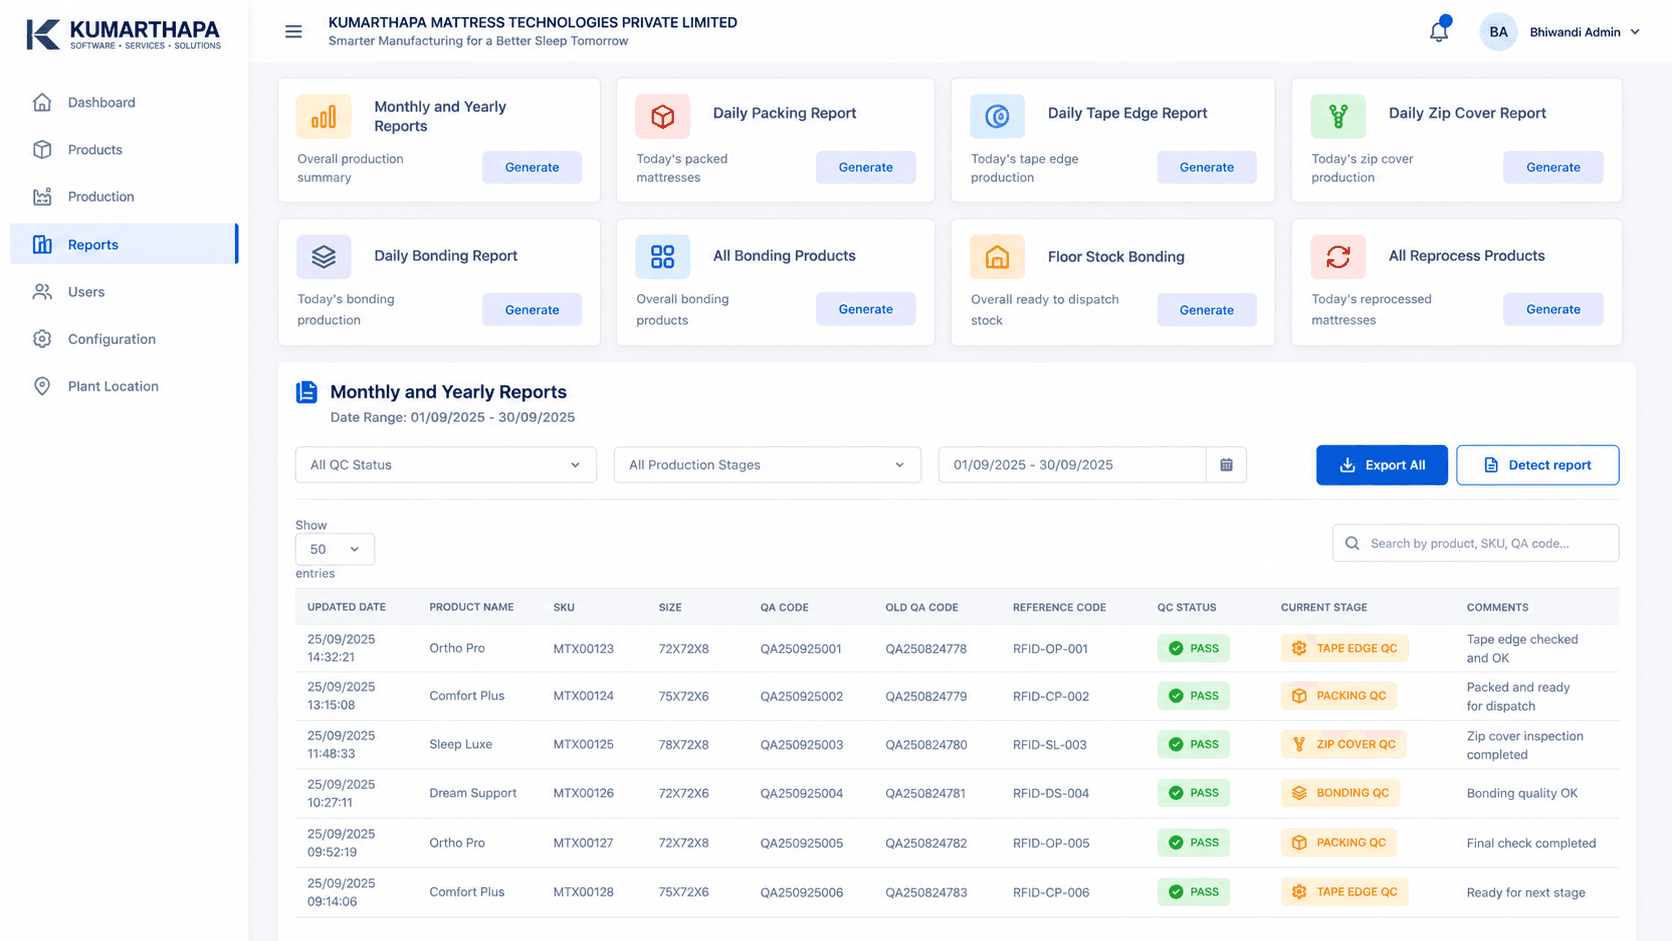Generate the All Reprocess Products report
This screenshot has height=941, width=1672.
[x=1553, y=309]
